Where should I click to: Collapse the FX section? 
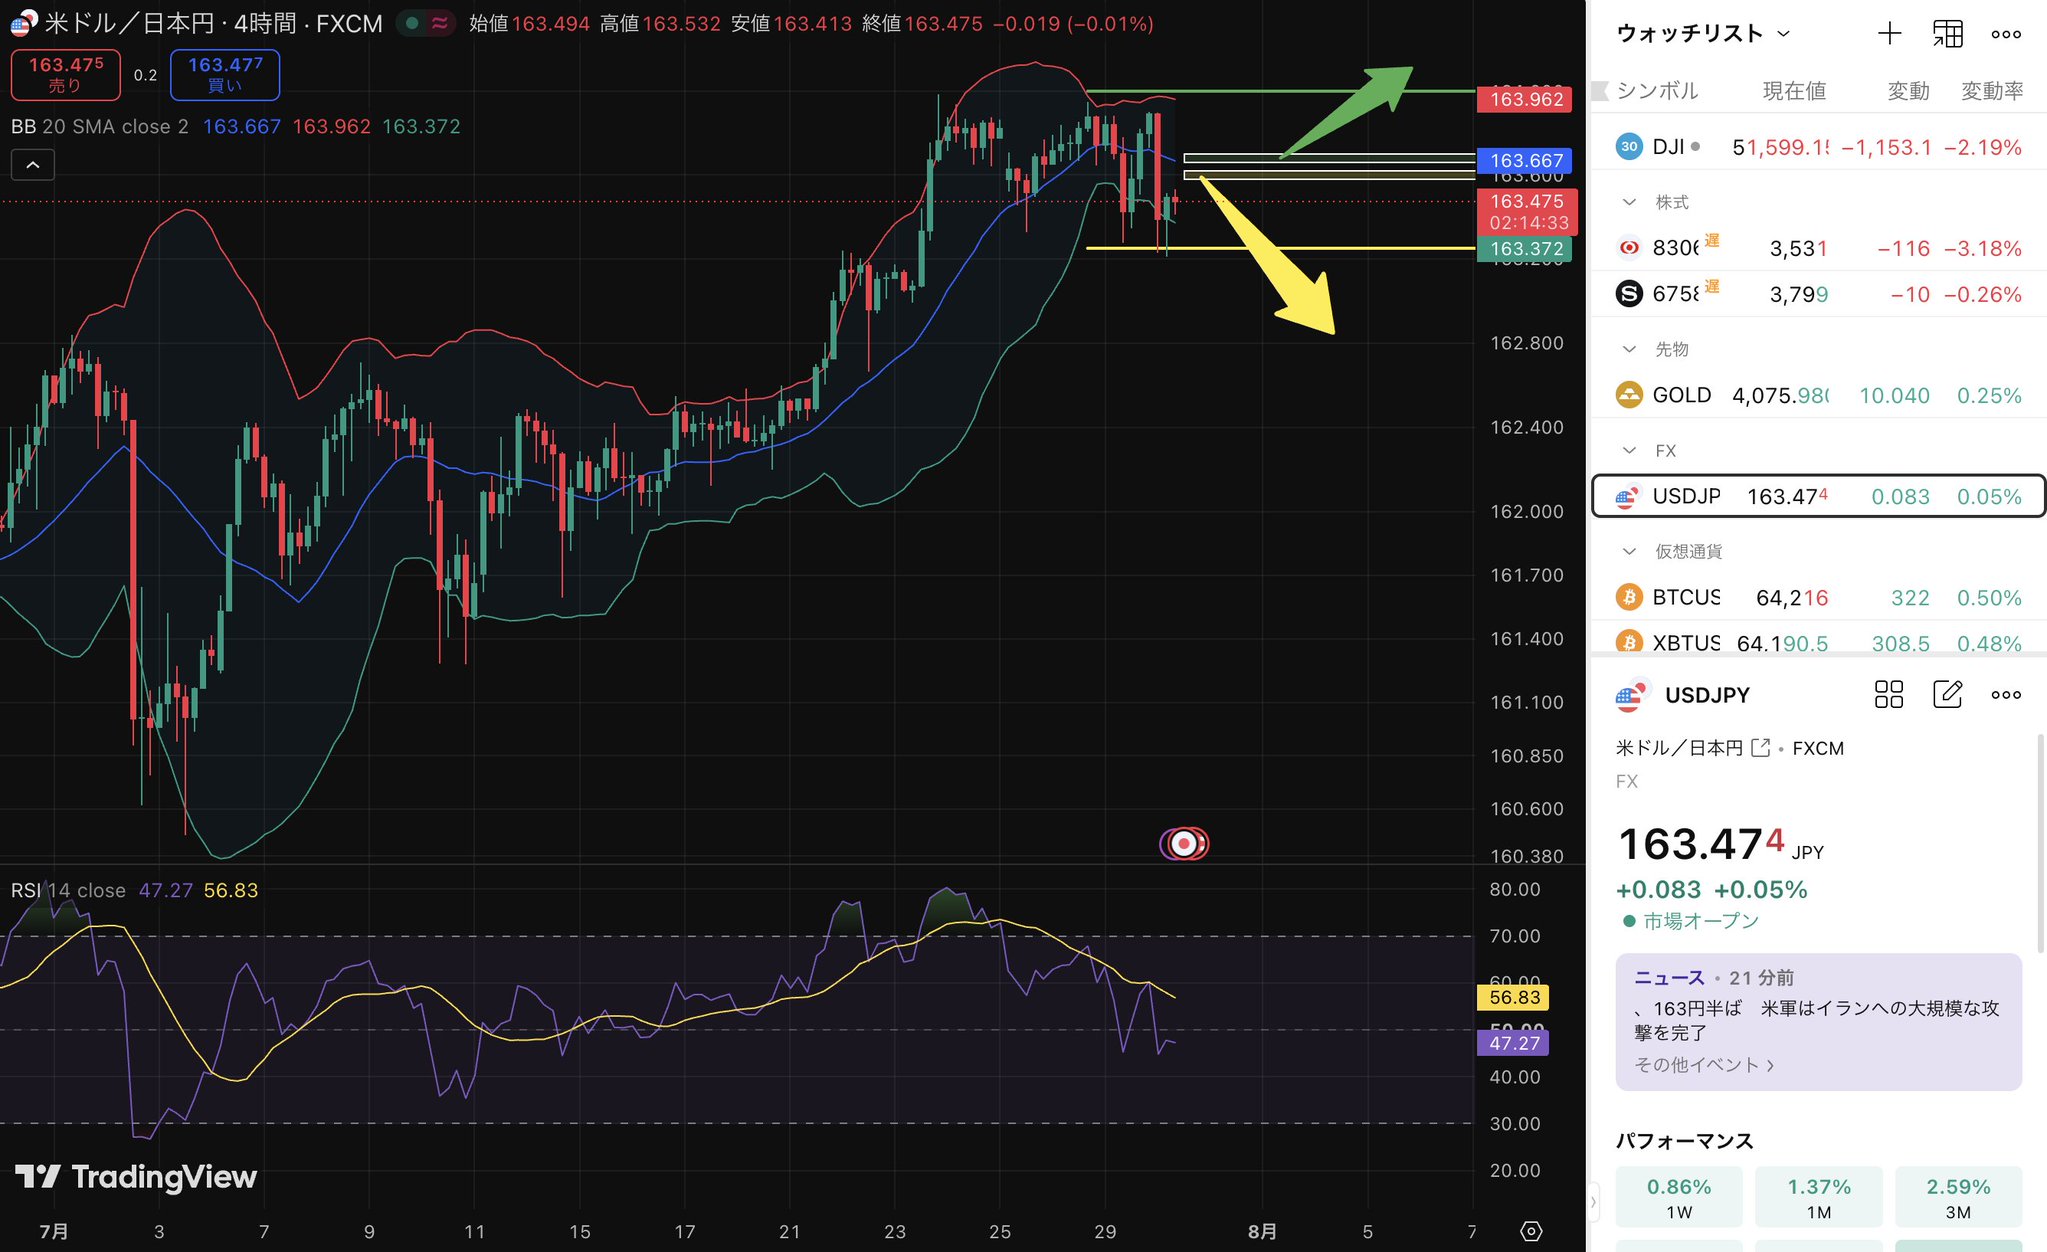point(1629,450)
